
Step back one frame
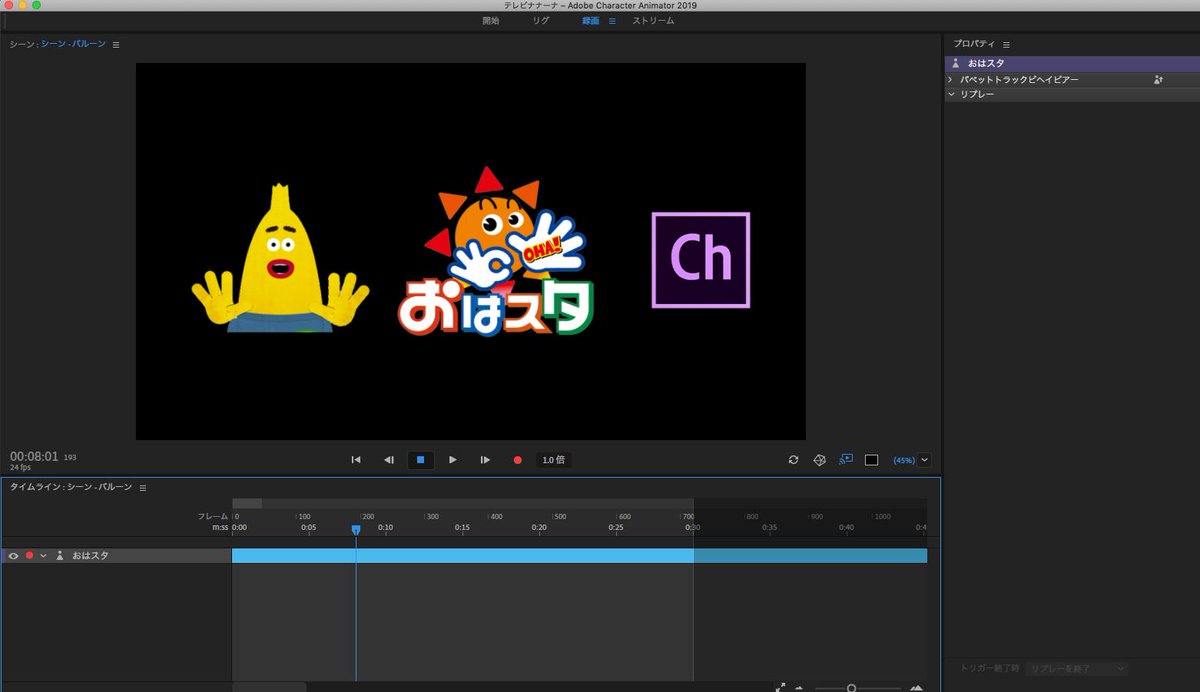[388, 460]
